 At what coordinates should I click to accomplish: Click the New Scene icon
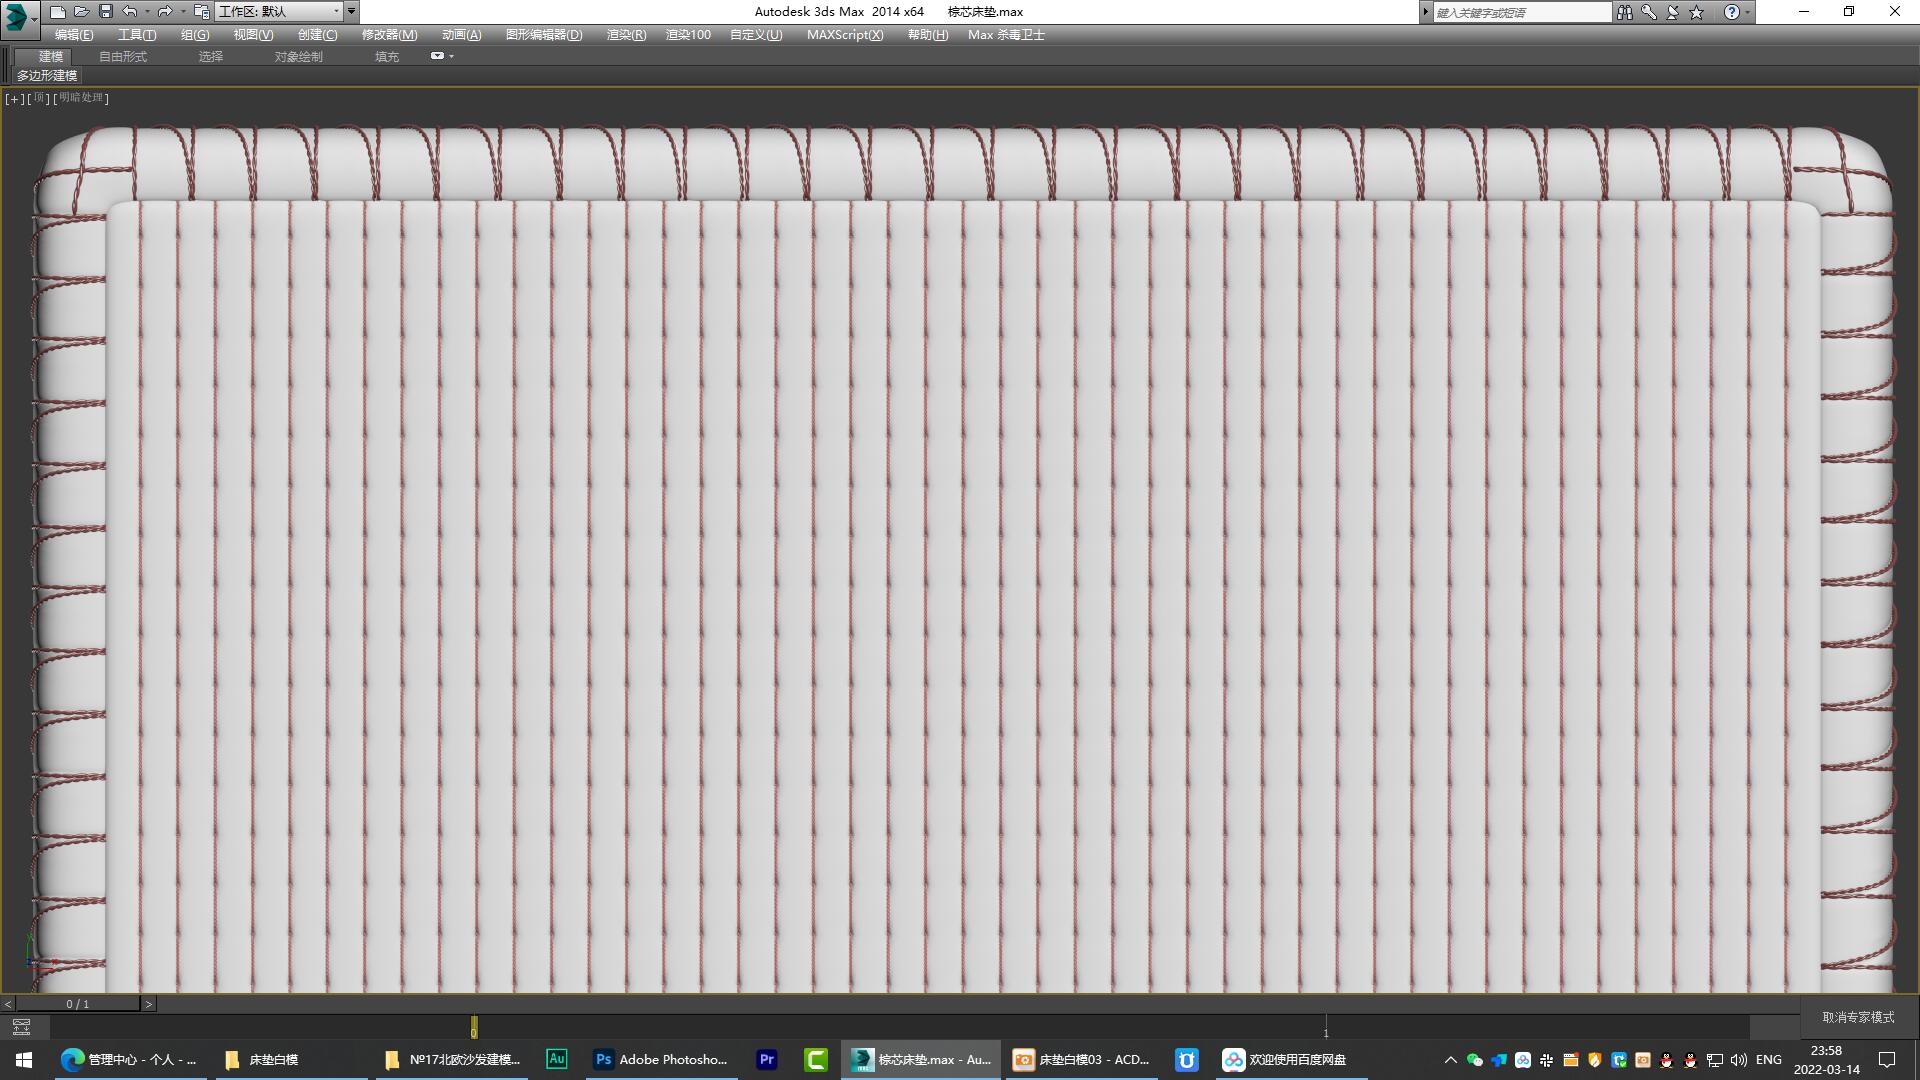click(x=58, y=12)
